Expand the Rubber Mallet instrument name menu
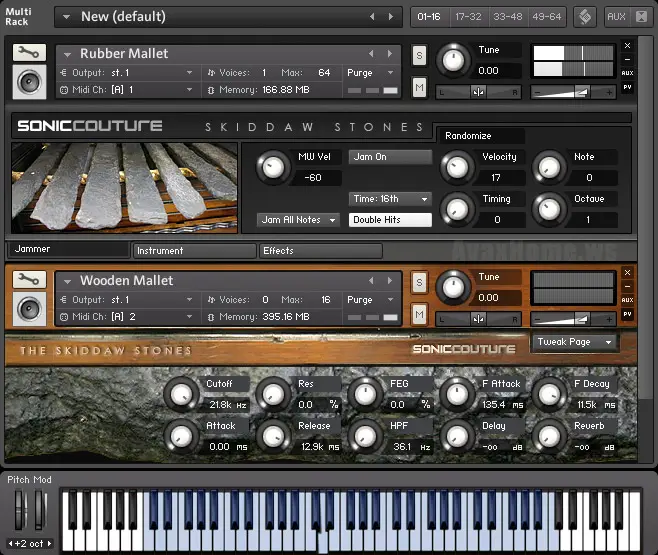Screen dimensions: 658x555 pyautogui.click(x=67, y=55)
